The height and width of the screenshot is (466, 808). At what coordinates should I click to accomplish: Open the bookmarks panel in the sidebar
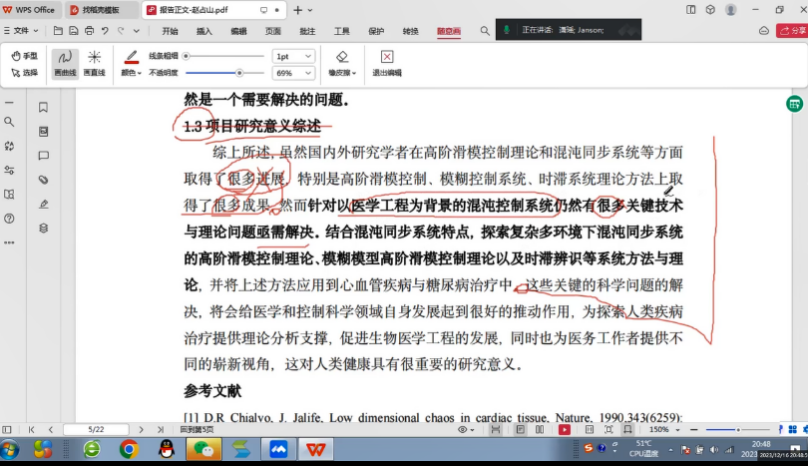coord(43,107)
